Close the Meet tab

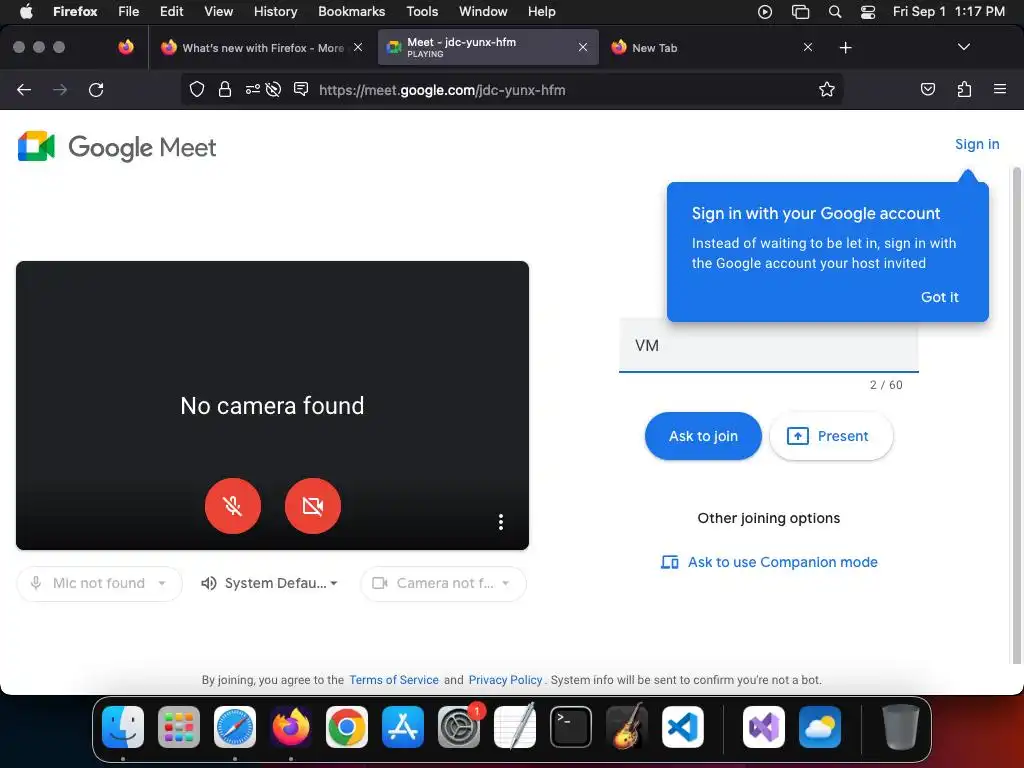click(583, 47)
